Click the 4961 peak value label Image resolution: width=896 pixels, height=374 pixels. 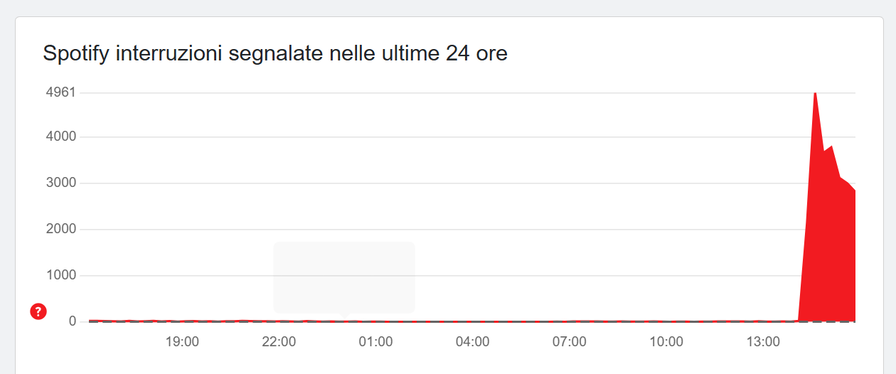pos(61,93)
